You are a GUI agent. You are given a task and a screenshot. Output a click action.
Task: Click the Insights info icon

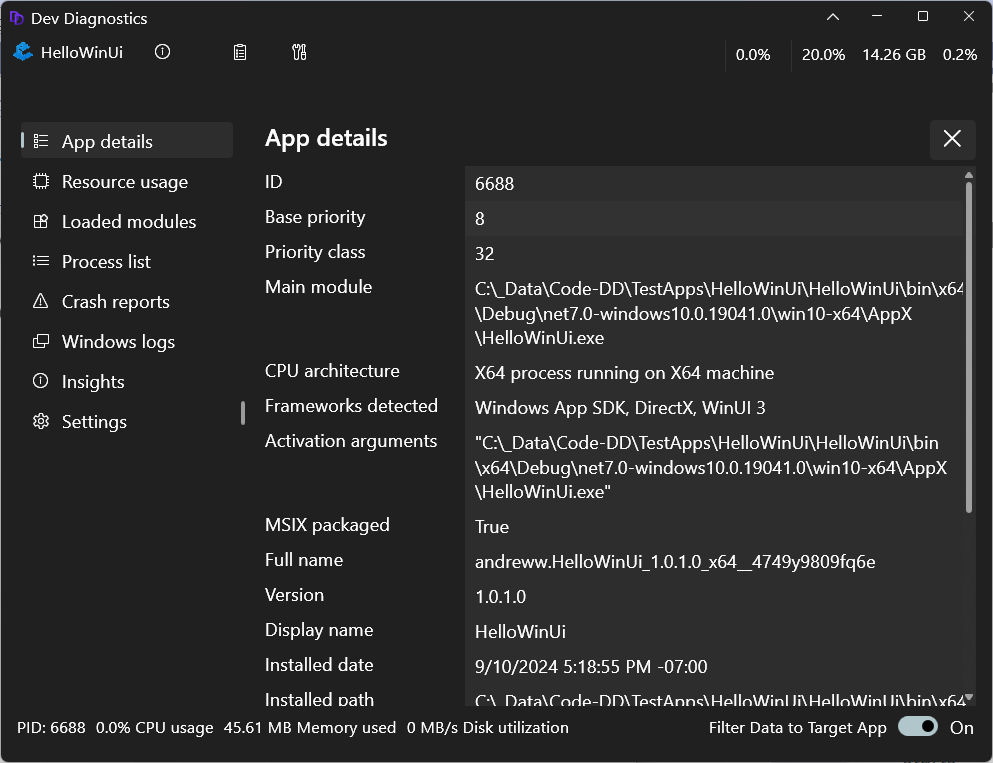tap(41, 381)
